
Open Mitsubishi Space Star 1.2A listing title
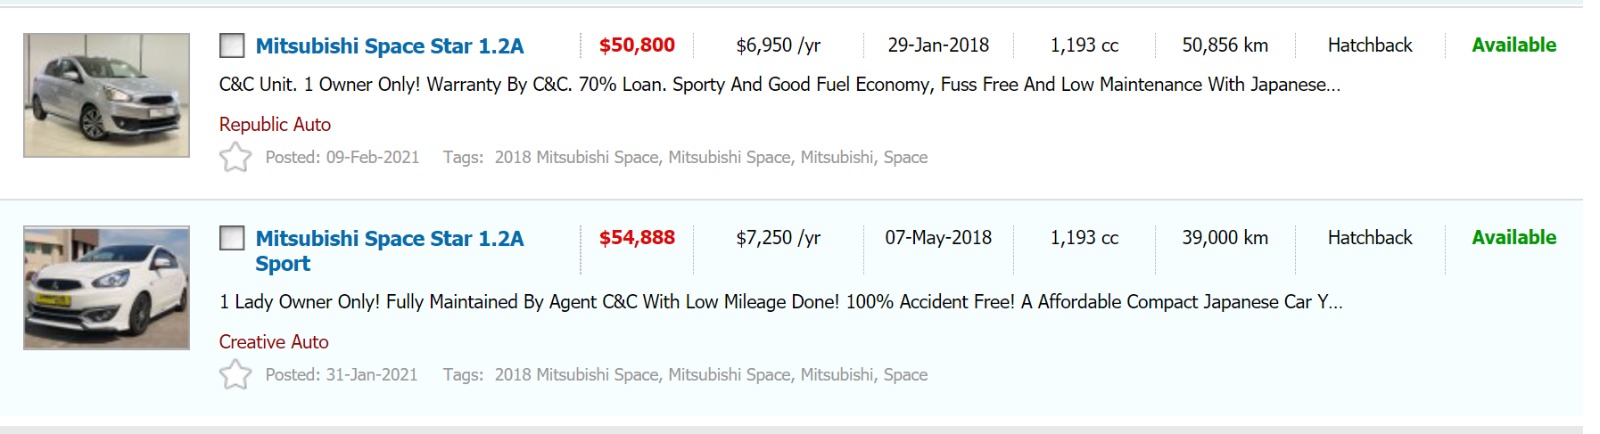click(x=389, y=46)
